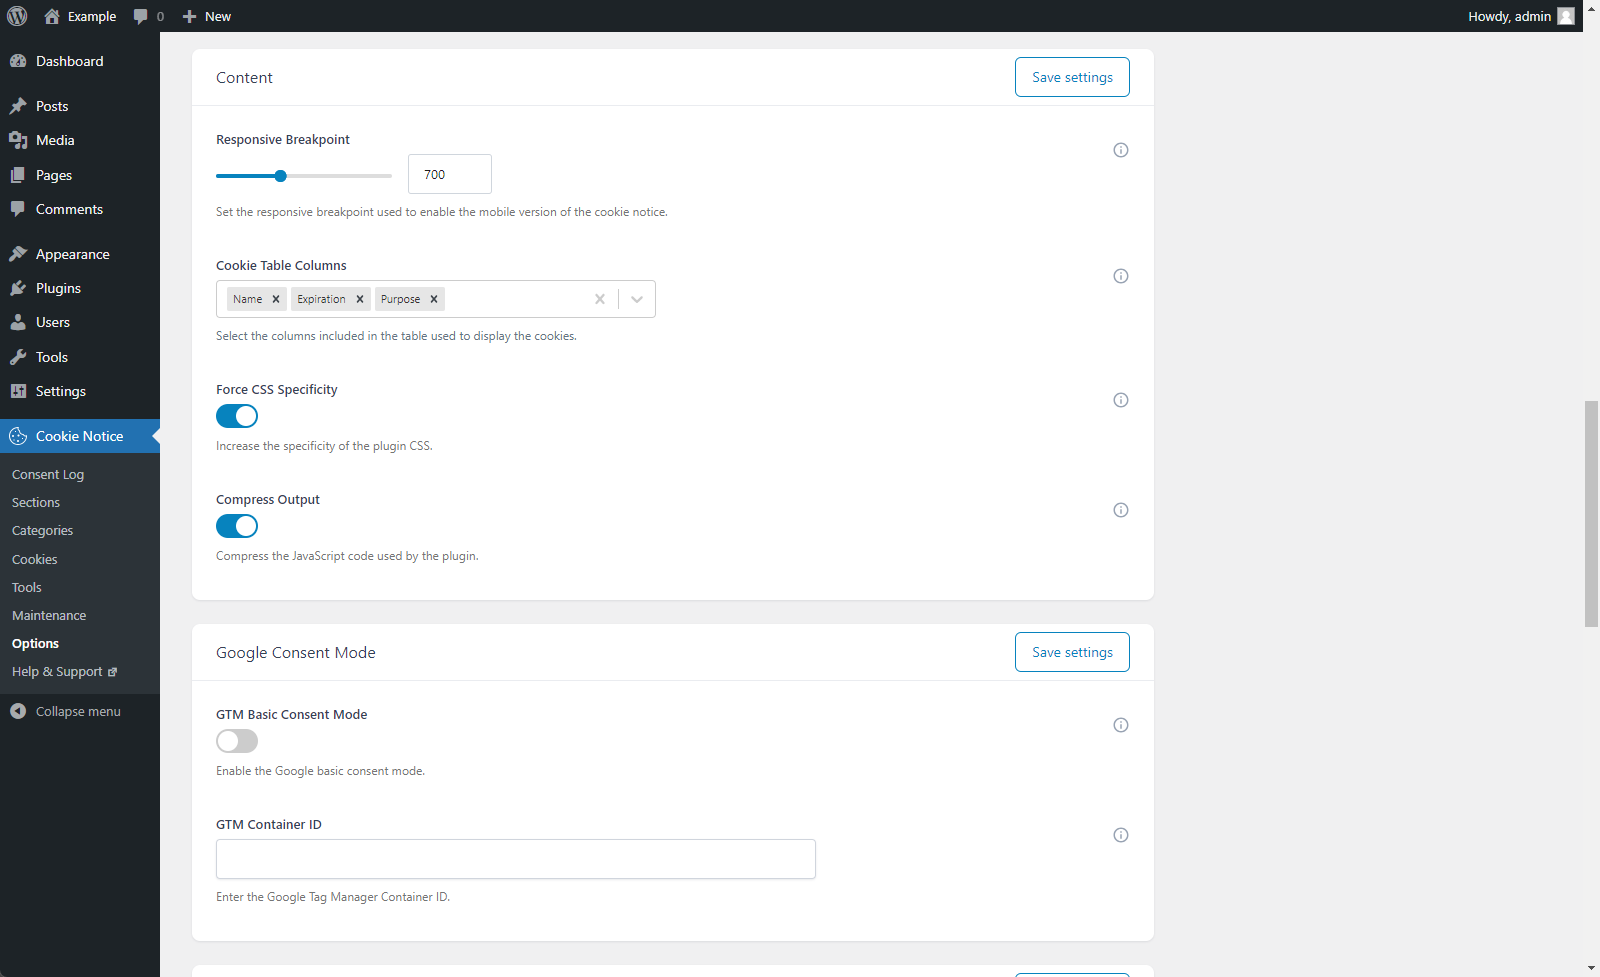Show info for Force CSS Specificity

pos(1121,400)
